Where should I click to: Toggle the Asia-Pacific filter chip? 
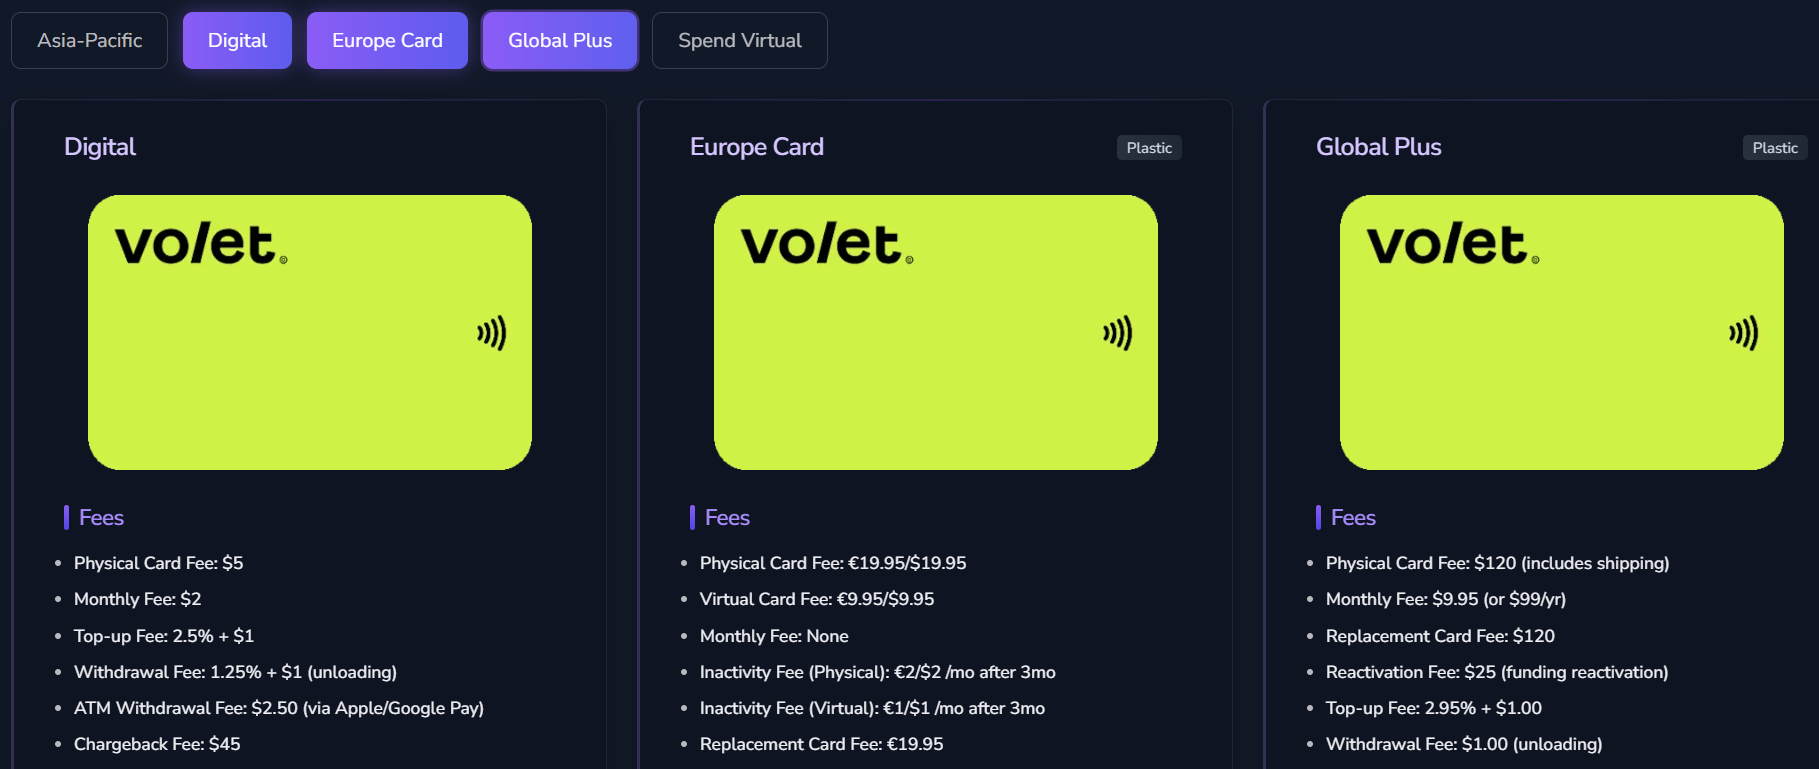pos(89,41)
